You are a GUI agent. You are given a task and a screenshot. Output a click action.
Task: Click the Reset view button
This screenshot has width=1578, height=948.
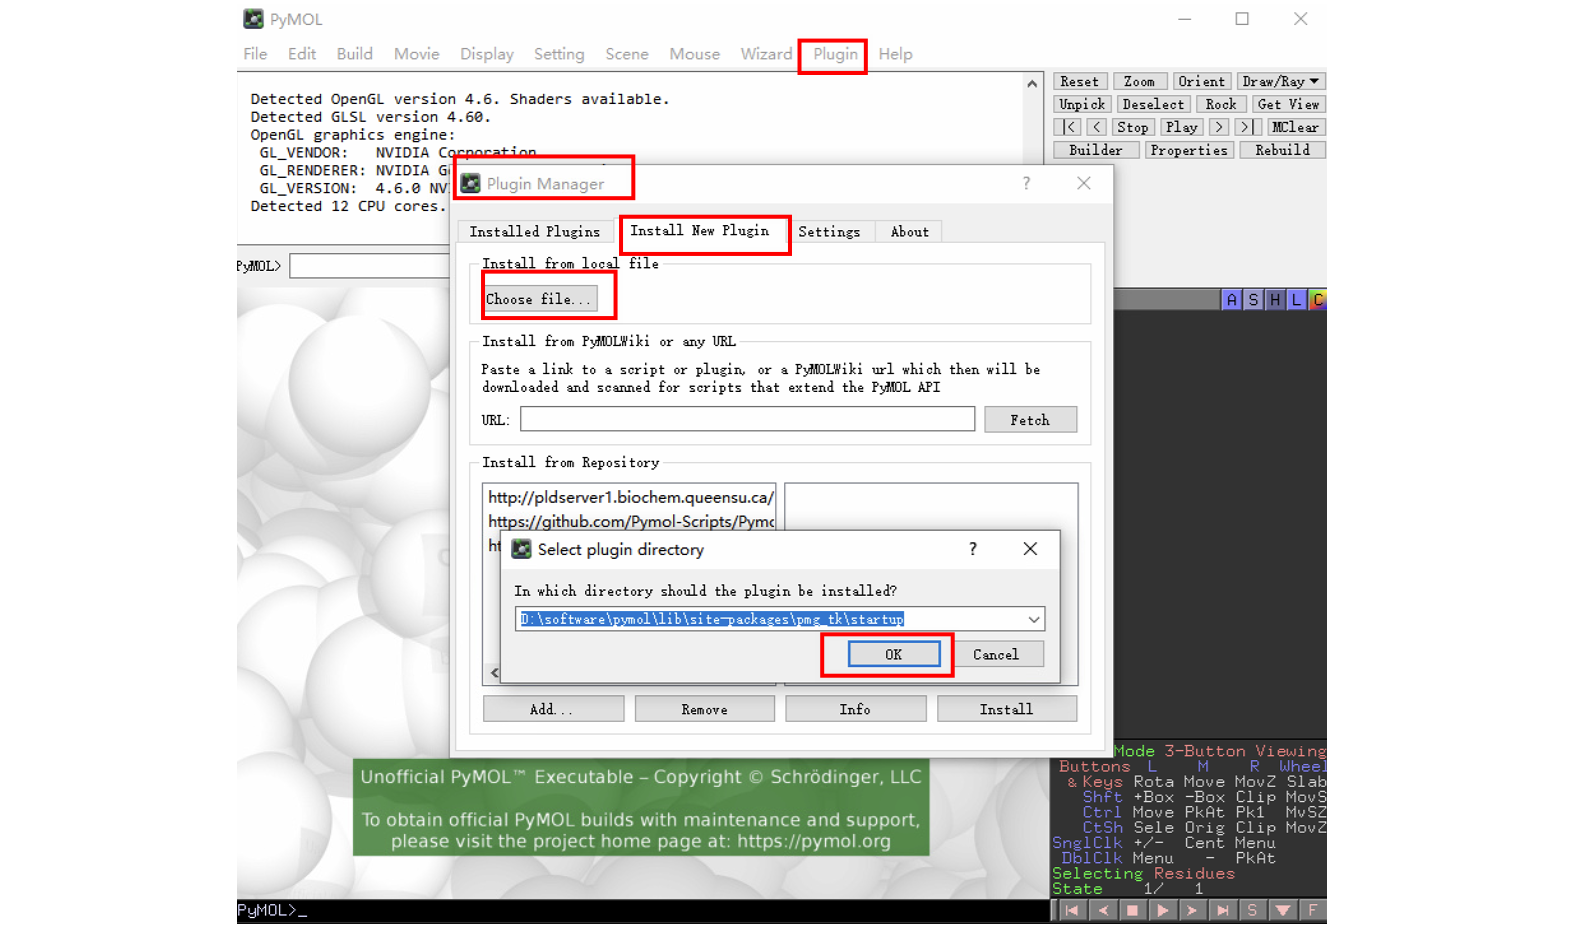click(x=1079, y=81)
